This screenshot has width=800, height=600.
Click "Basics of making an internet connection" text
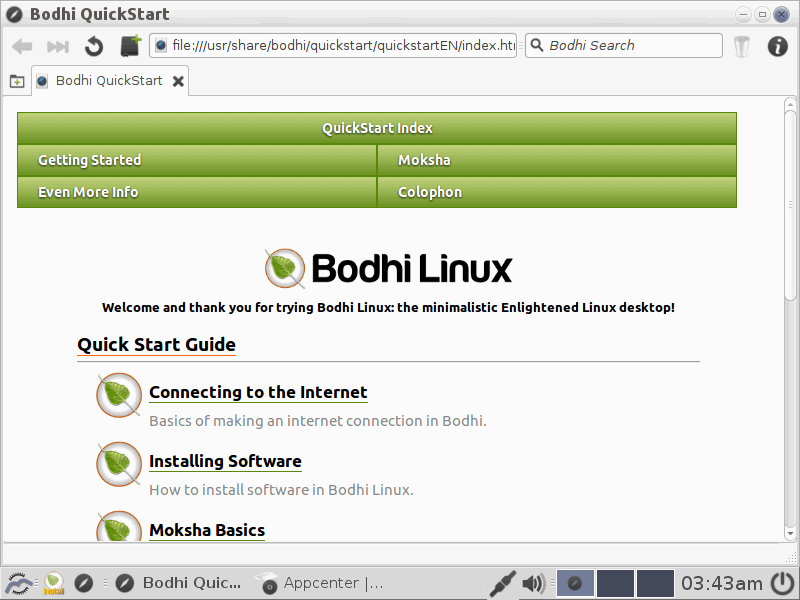[317, 421]
